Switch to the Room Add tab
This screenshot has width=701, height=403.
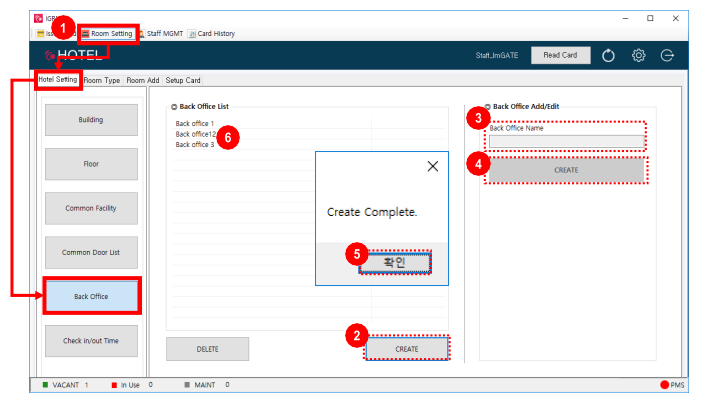(143, 80)
